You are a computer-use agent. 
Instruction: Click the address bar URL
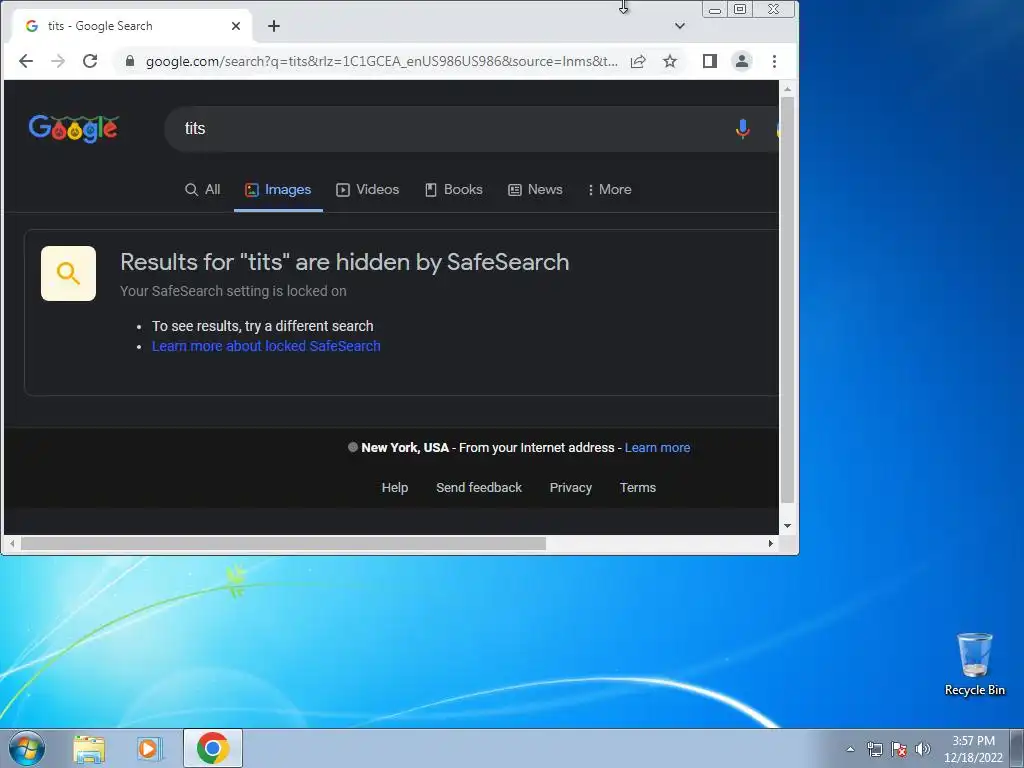coord(381,61)
